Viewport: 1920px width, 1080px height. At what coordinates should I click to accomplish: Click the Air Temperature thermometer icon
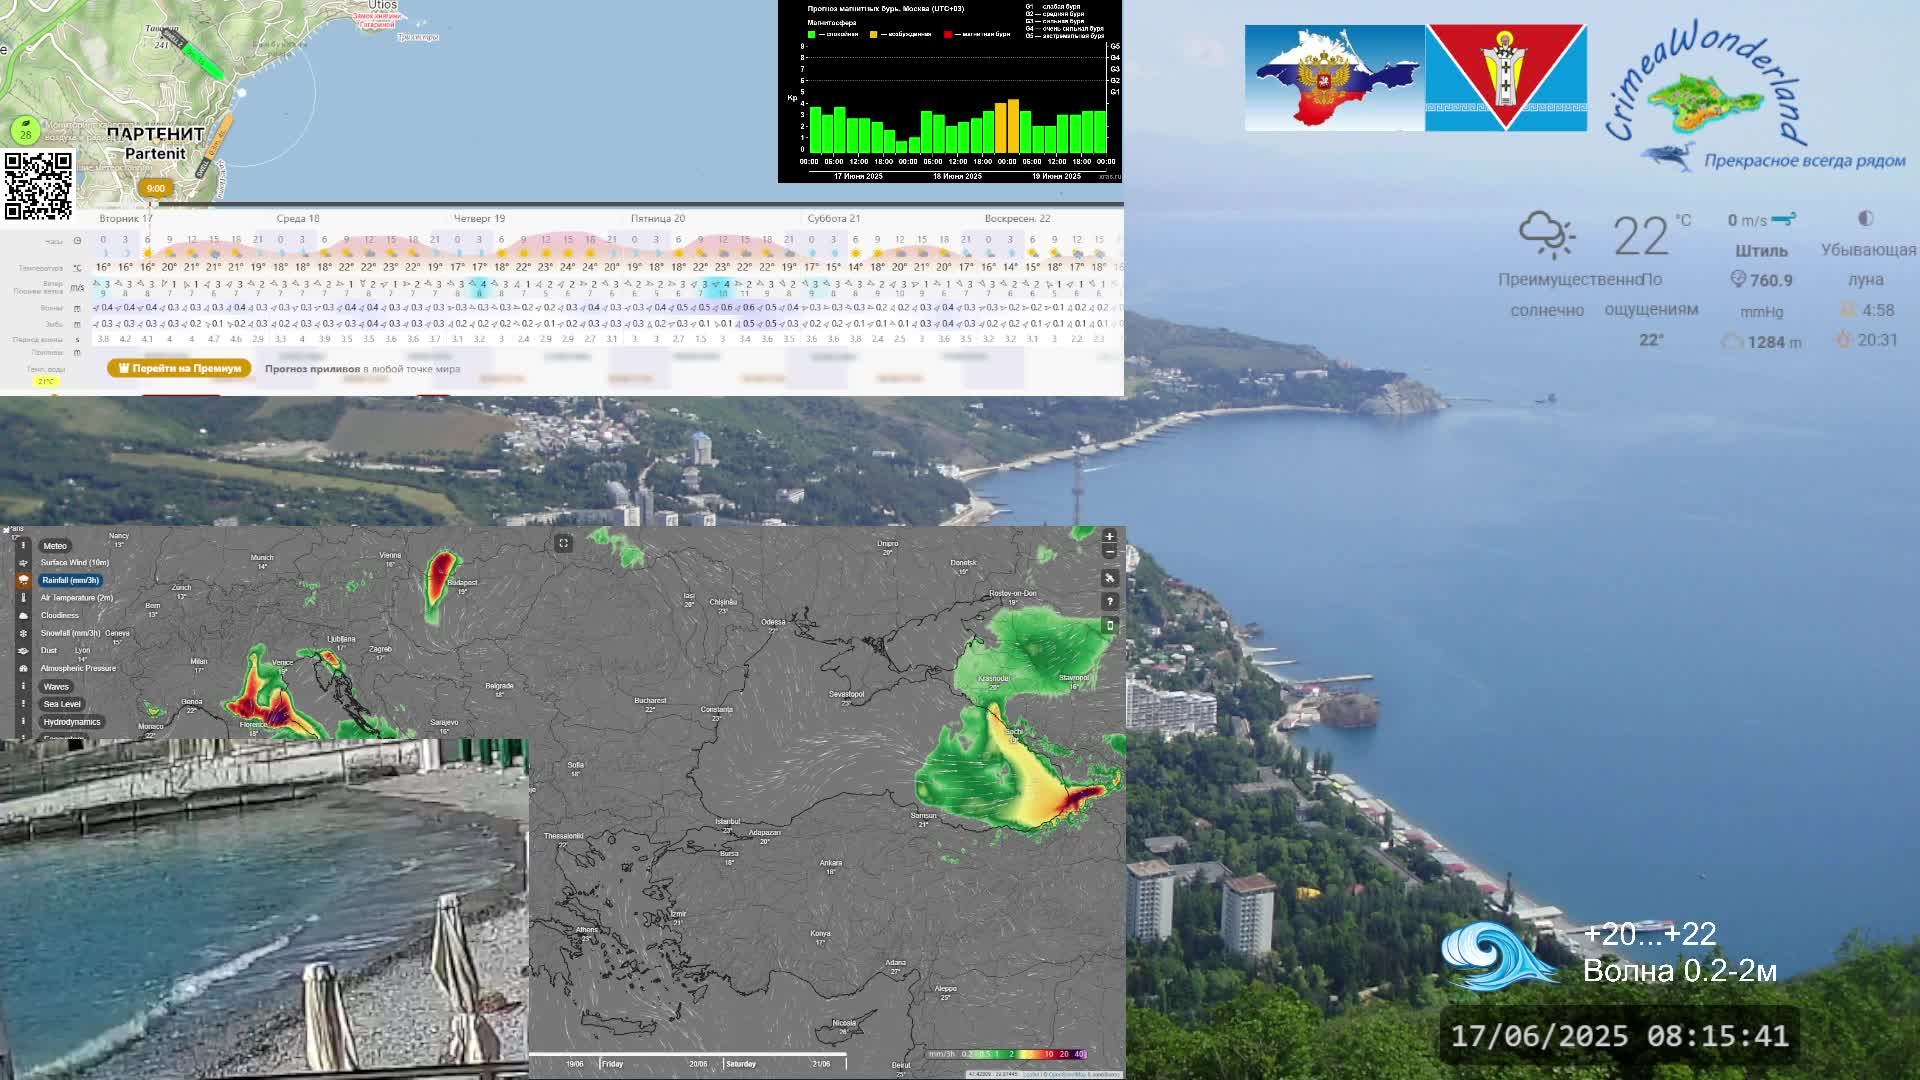[23, 598]
